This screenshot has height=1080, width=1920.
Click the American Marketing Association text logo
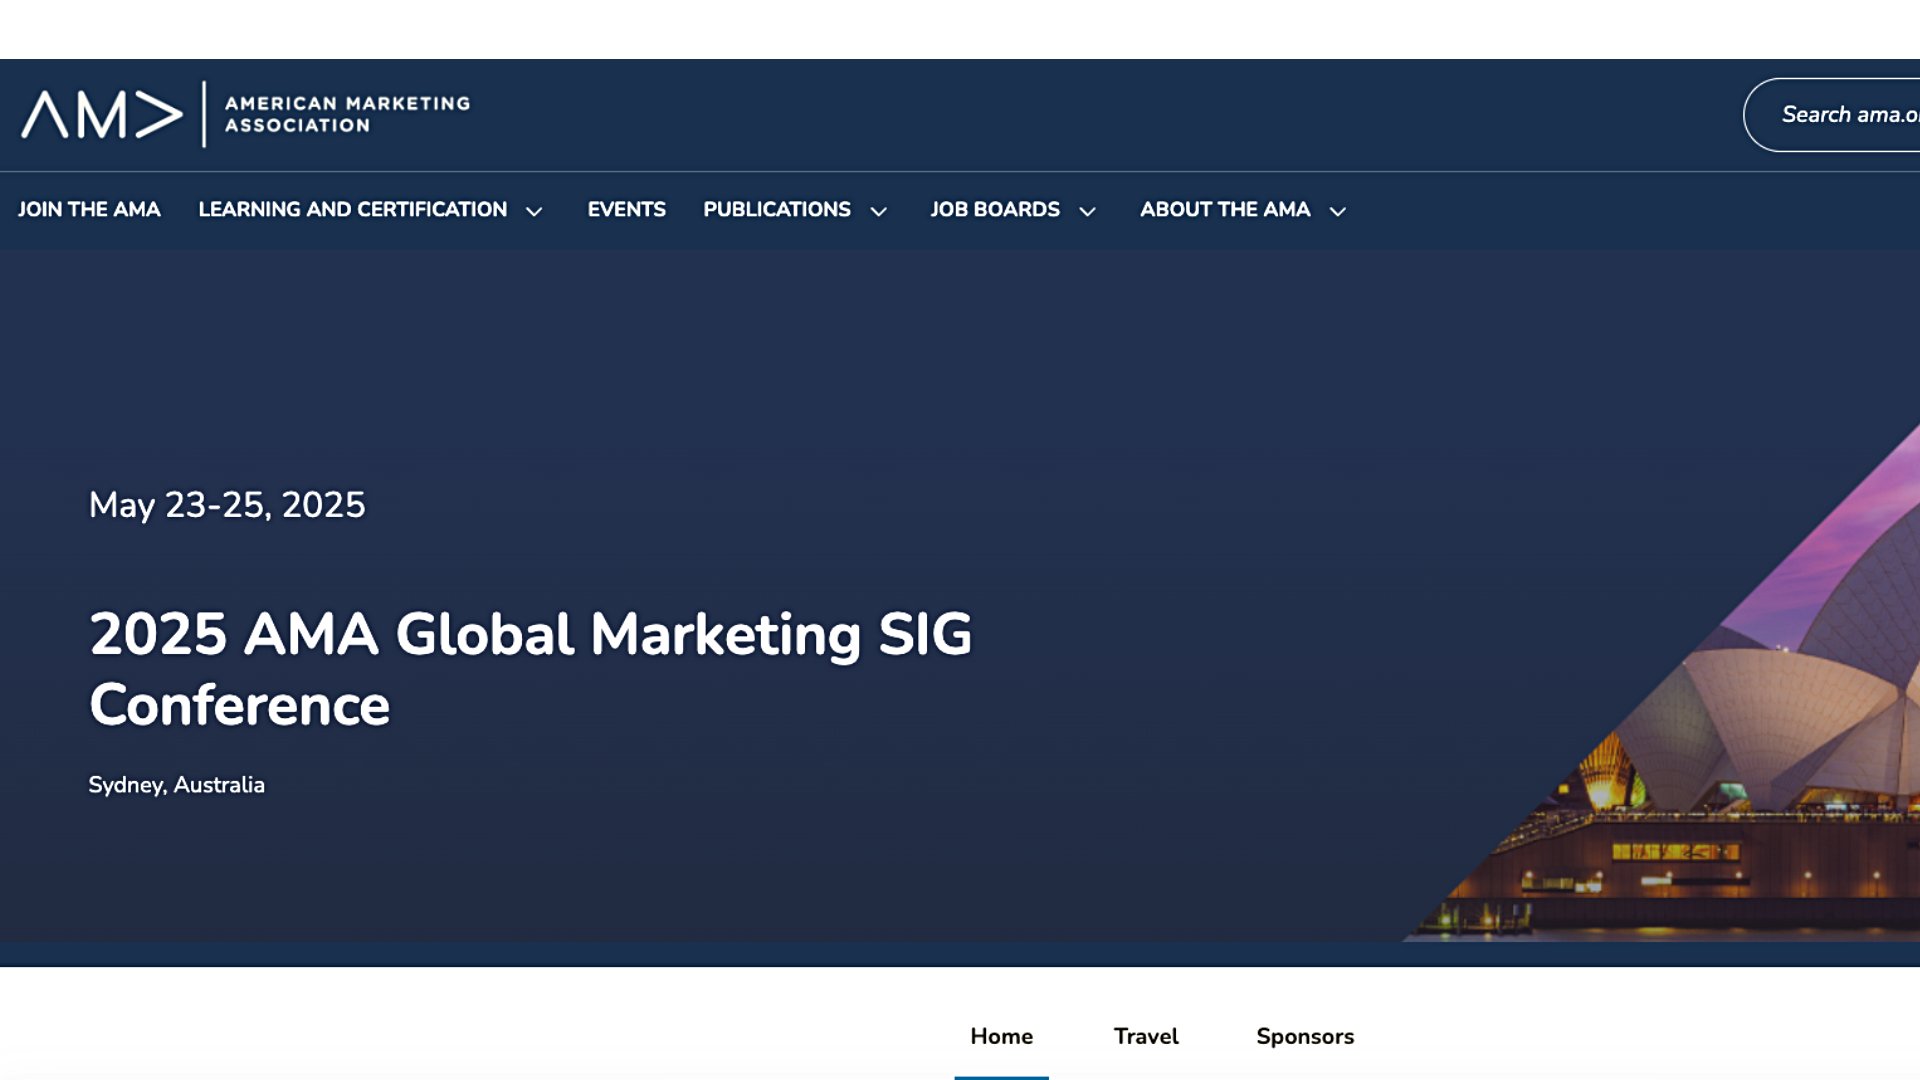point(347,114)
